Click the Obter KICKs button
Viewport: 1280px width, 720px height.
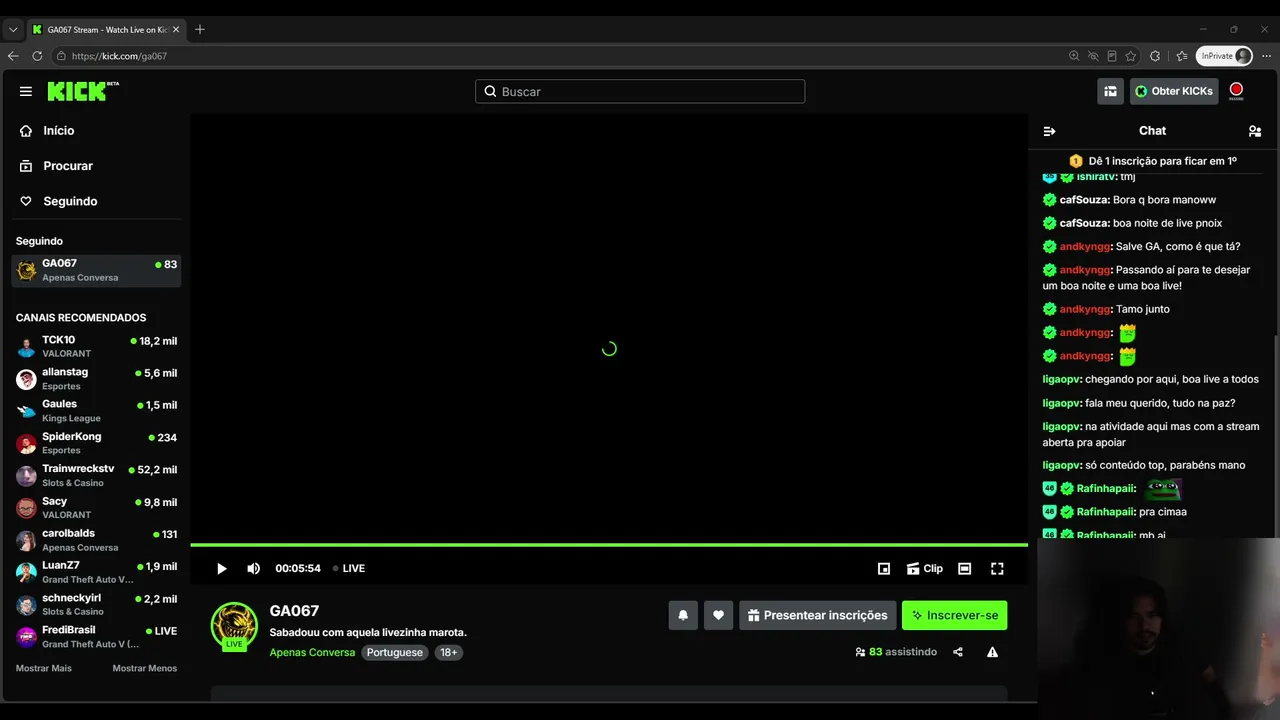coord(1174,91)
